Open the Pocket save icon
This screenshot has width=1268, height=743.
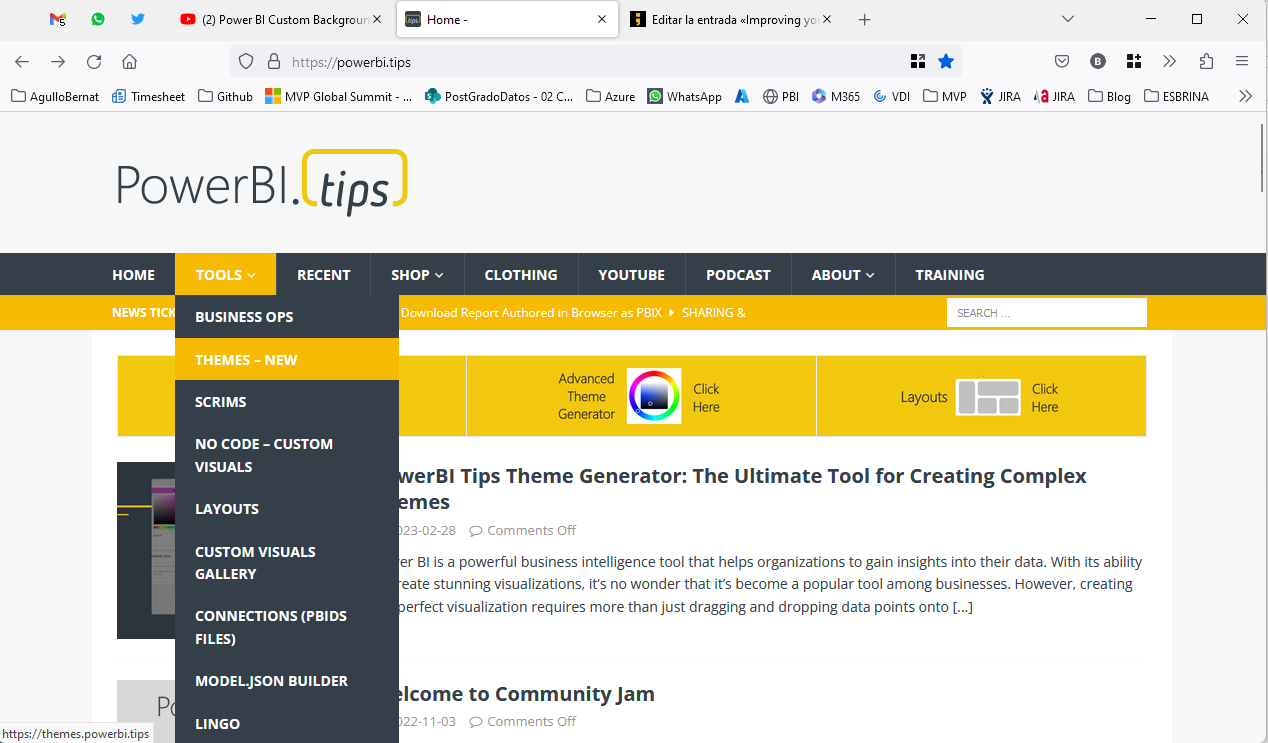click(x=1062, y=62)
